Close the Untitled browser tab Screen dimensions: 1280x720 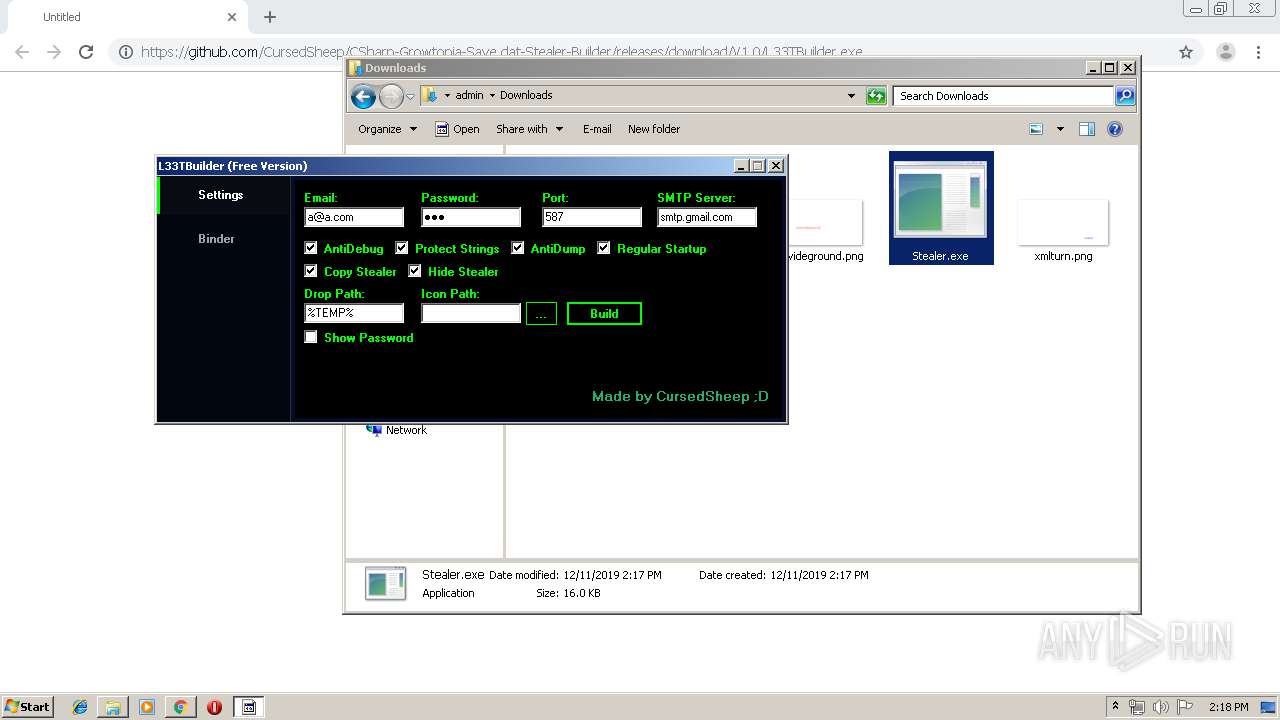click(232, 17)
